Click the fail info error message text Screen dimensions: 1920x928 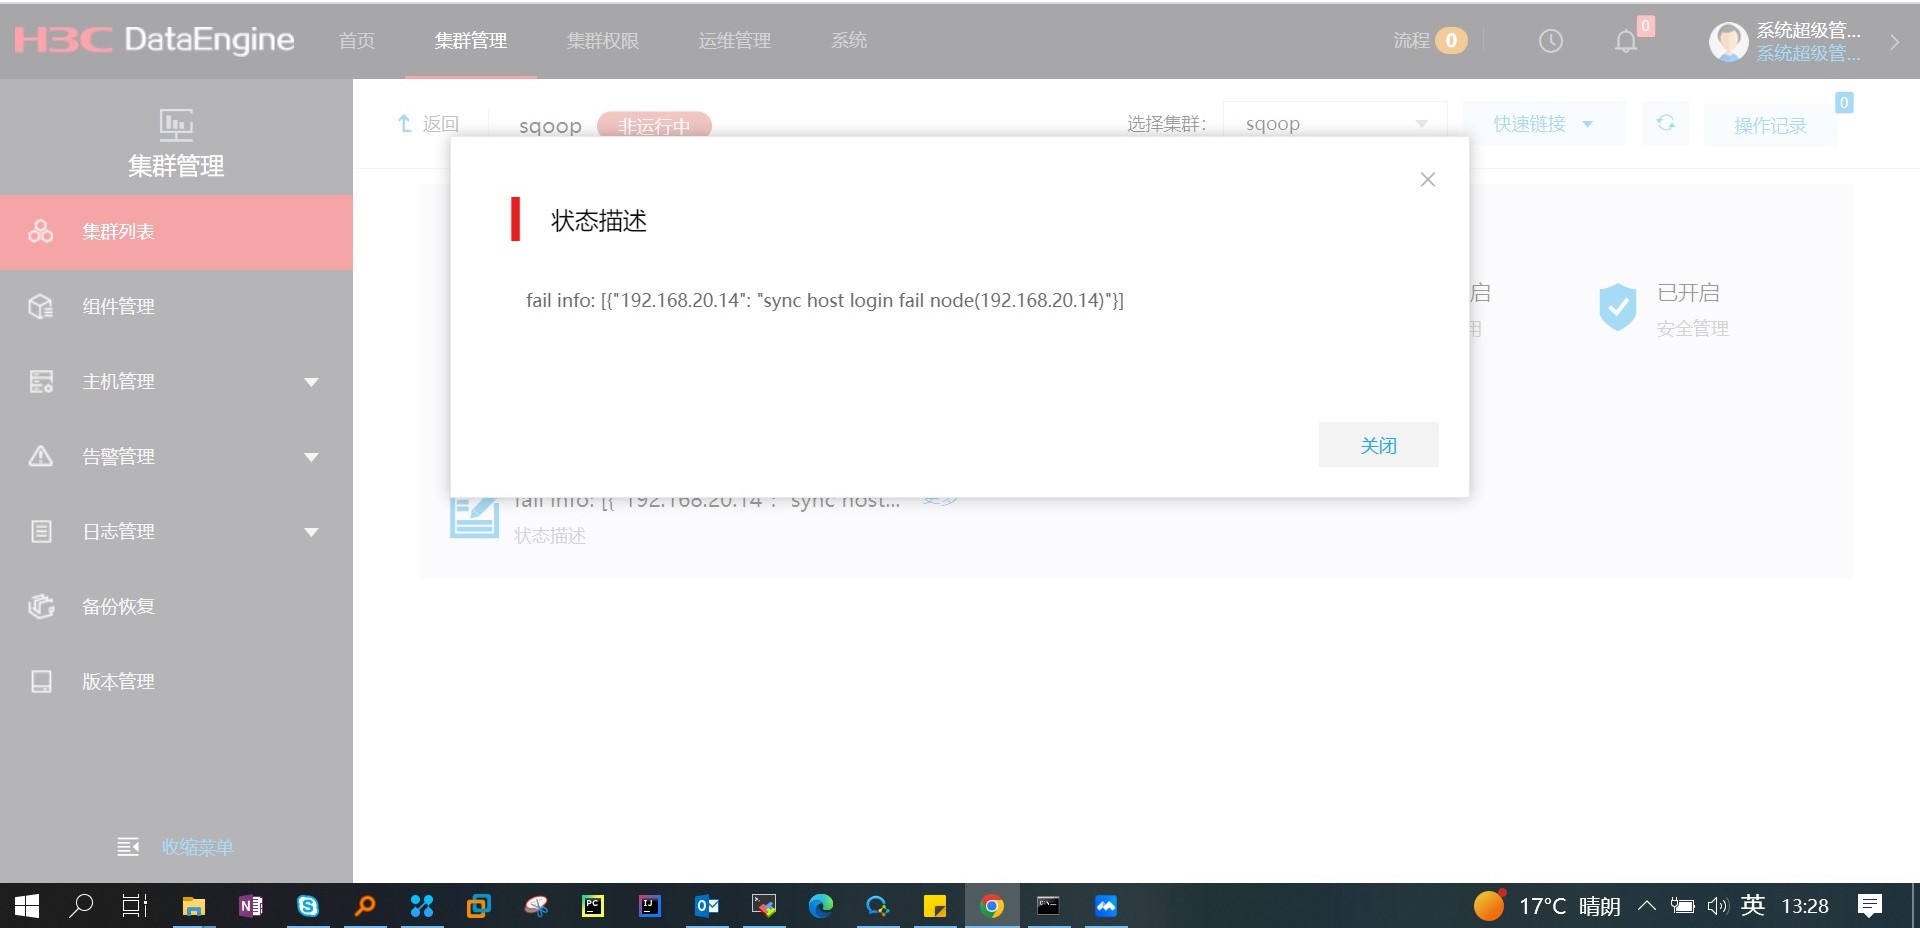click(x=825, y=300)
